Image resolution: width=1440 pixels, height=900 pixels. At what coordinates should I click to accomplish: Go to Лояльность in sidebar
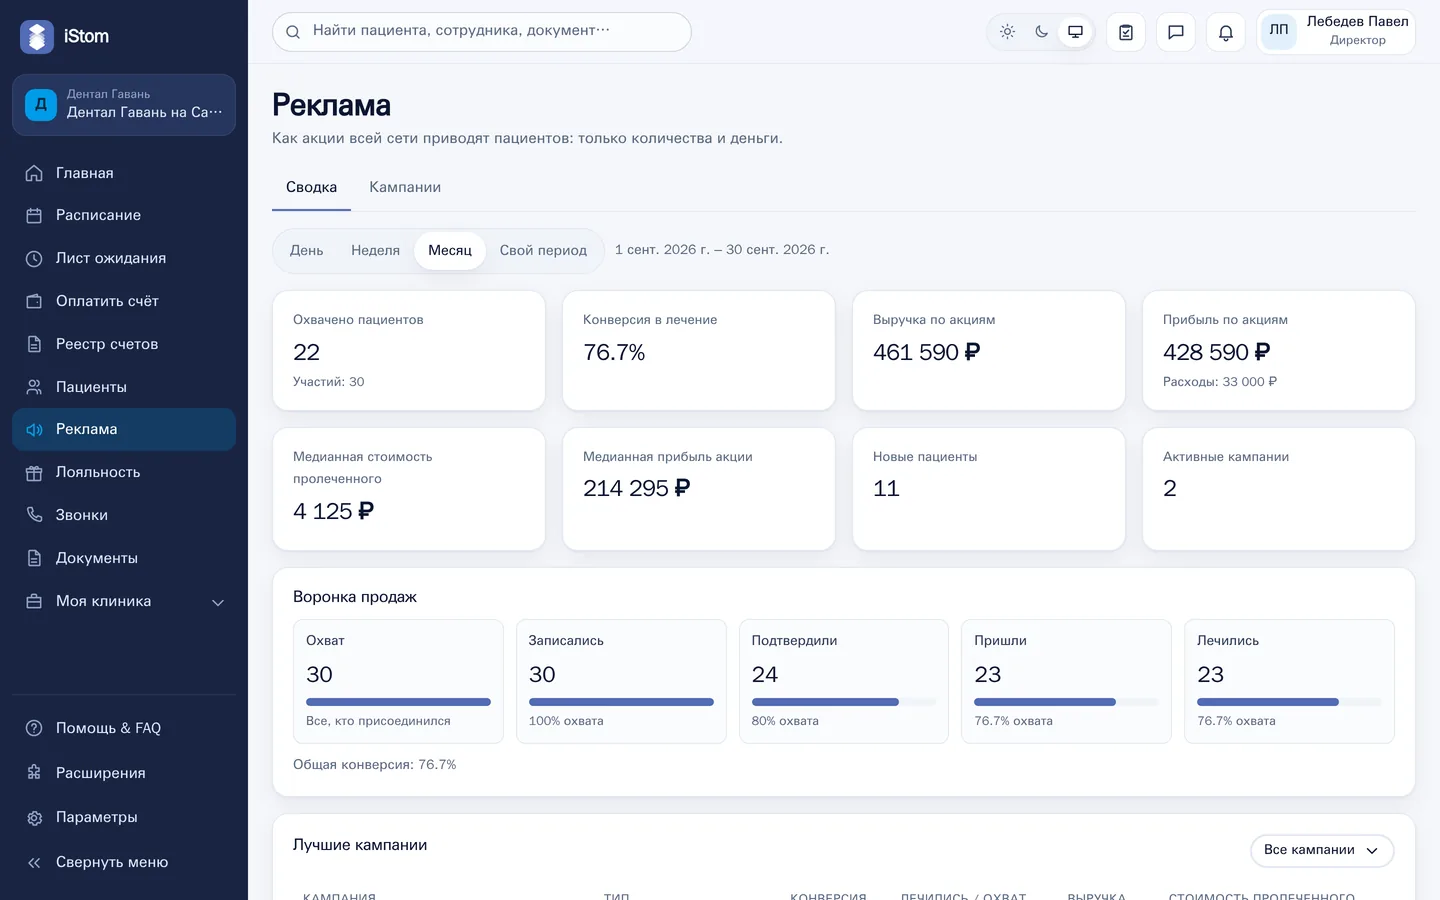pos(124,472)
